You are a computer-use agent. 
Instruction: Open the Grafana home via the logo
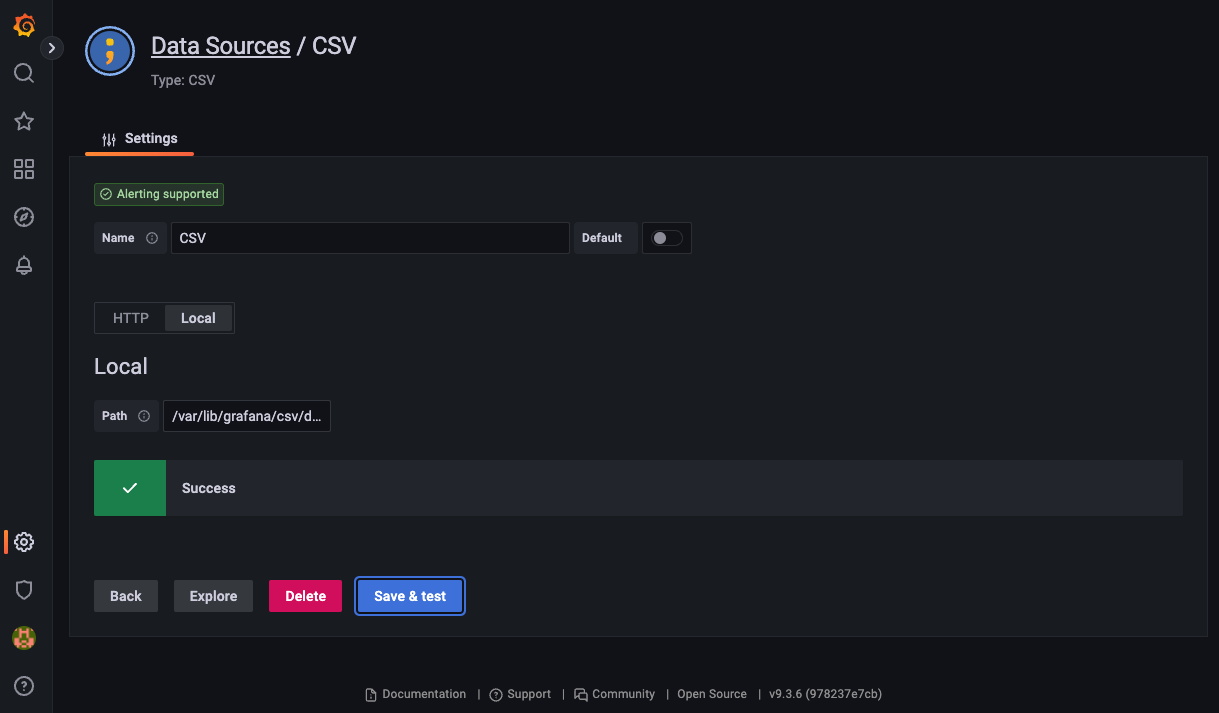tap(24, 25)
